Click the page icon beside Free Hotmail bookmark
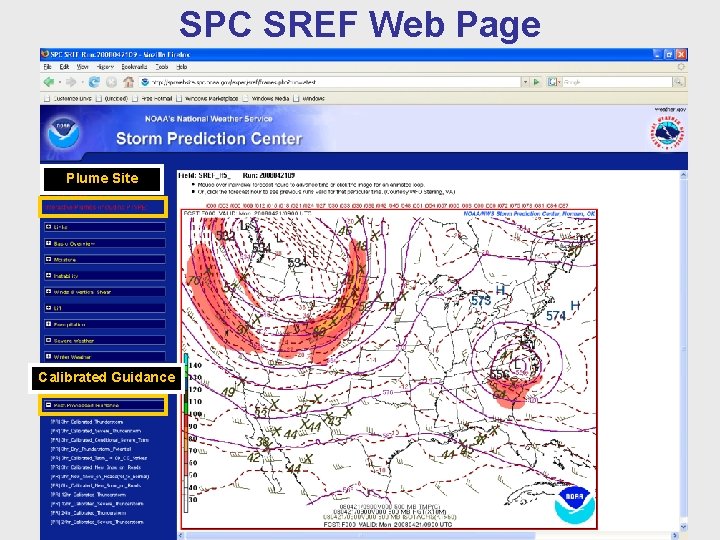Viewport: 720px width, 540px height. 135,98
